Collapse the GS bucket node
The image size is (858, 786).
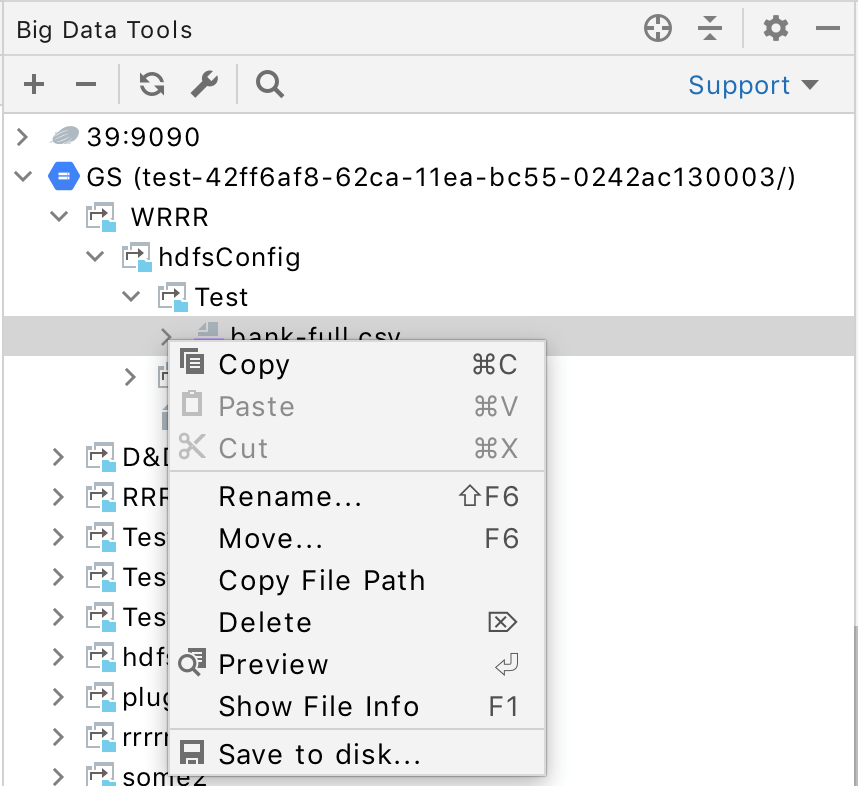click(x=24, y=177)
